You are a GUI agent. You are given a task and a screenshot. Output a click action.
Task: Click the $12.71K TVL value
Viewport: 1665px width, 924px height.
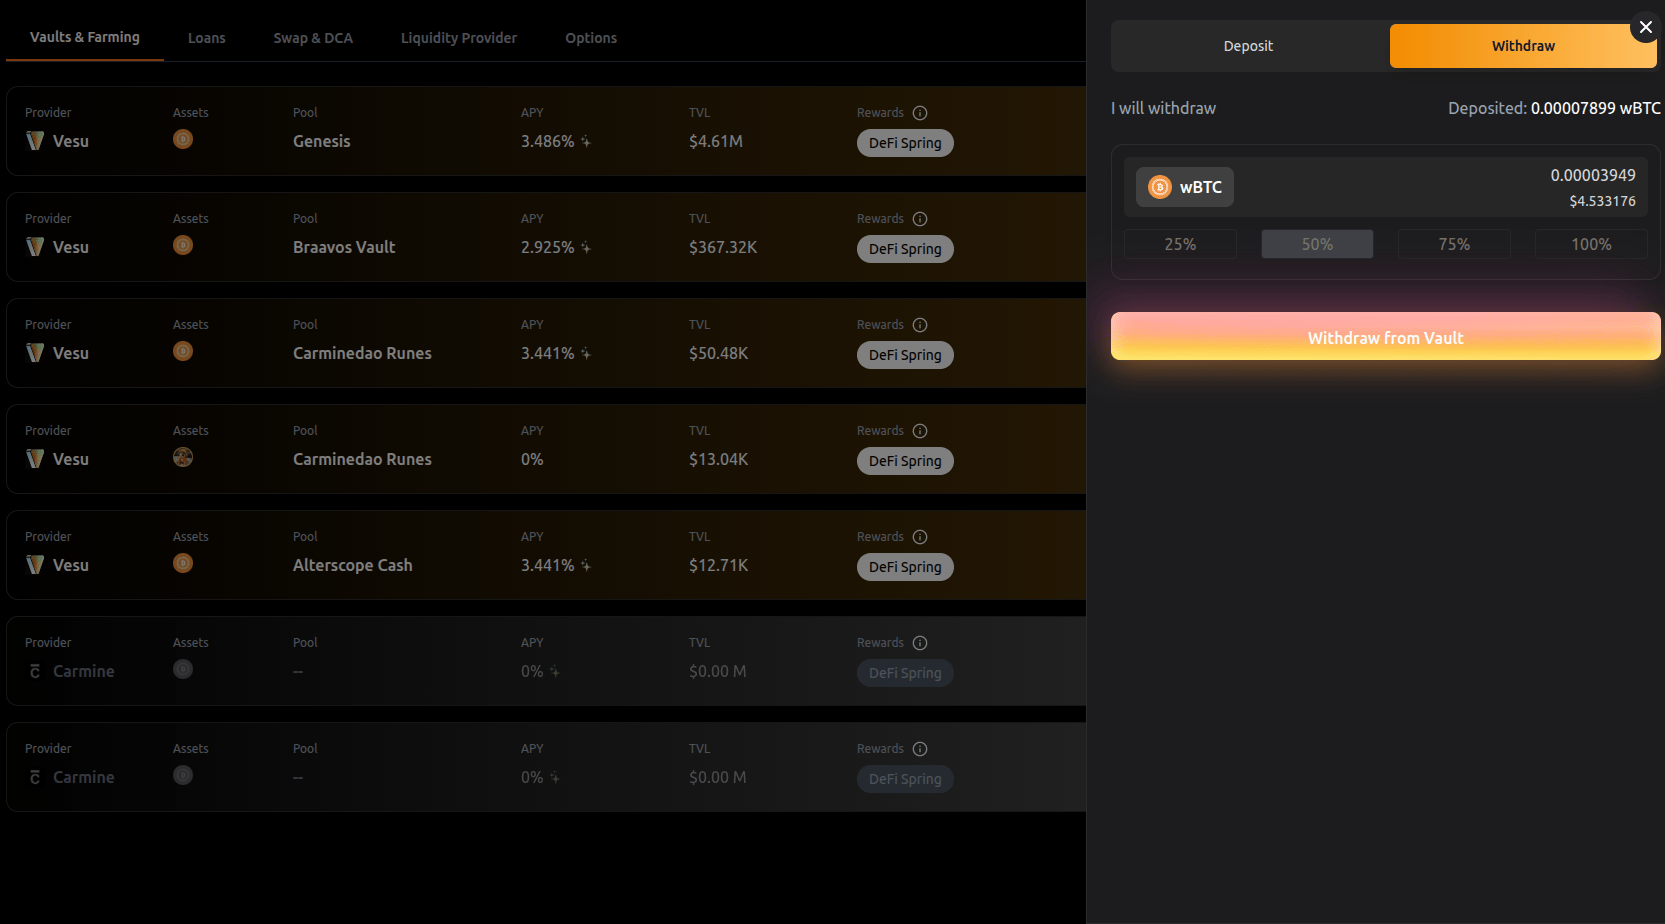click(x=719, y=565)
